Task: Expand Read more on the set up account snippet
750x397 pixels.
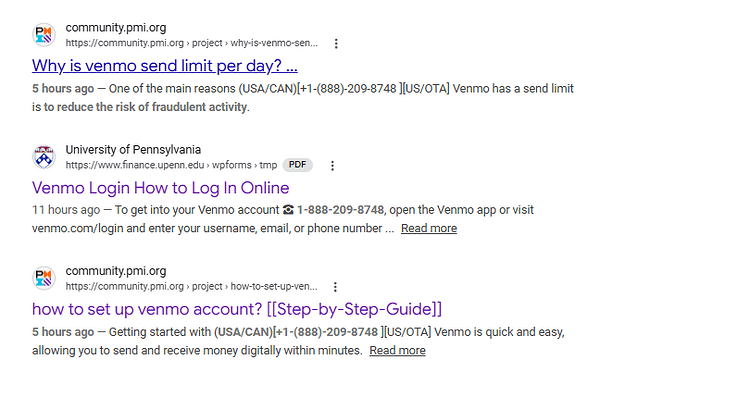Action: [x=397, y=351]
